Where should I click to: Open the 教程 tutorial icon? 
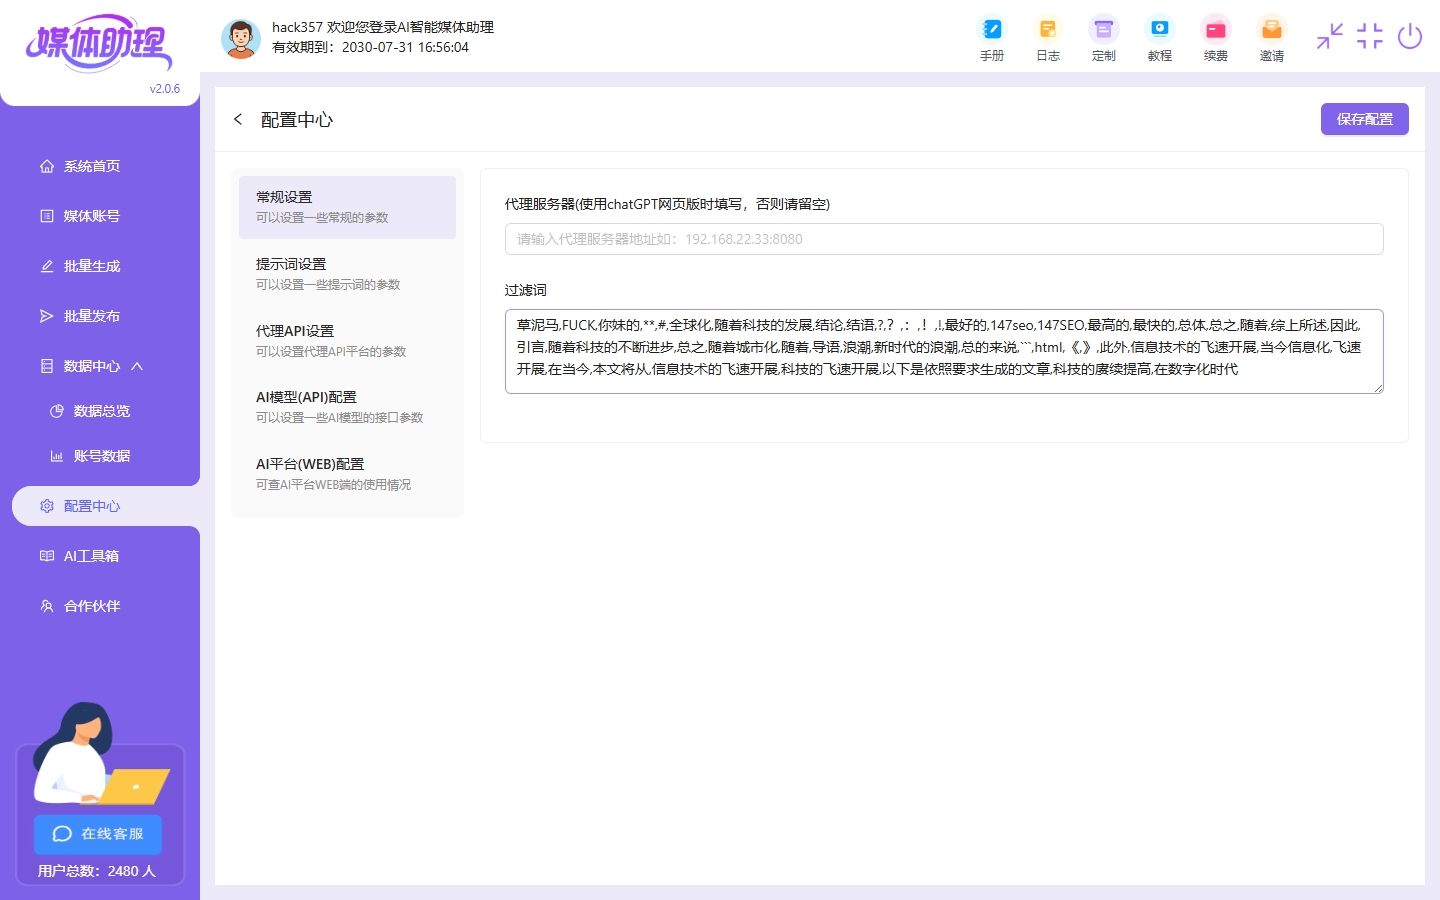(1159, 38)
